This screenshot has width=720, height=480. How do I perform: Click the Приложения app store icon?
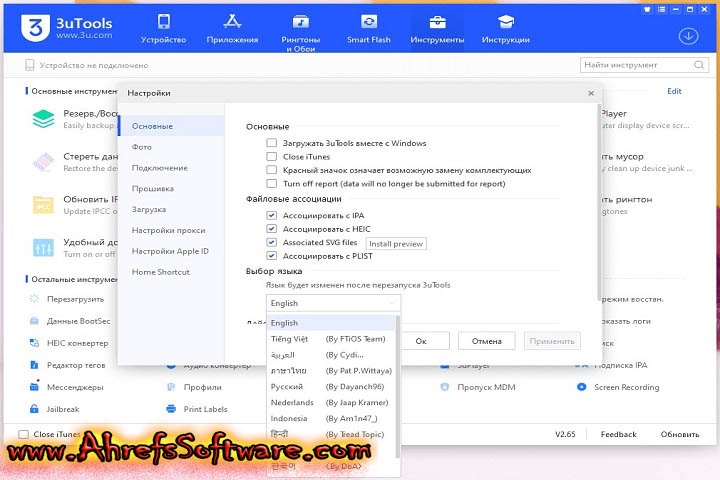pos(233,22)
